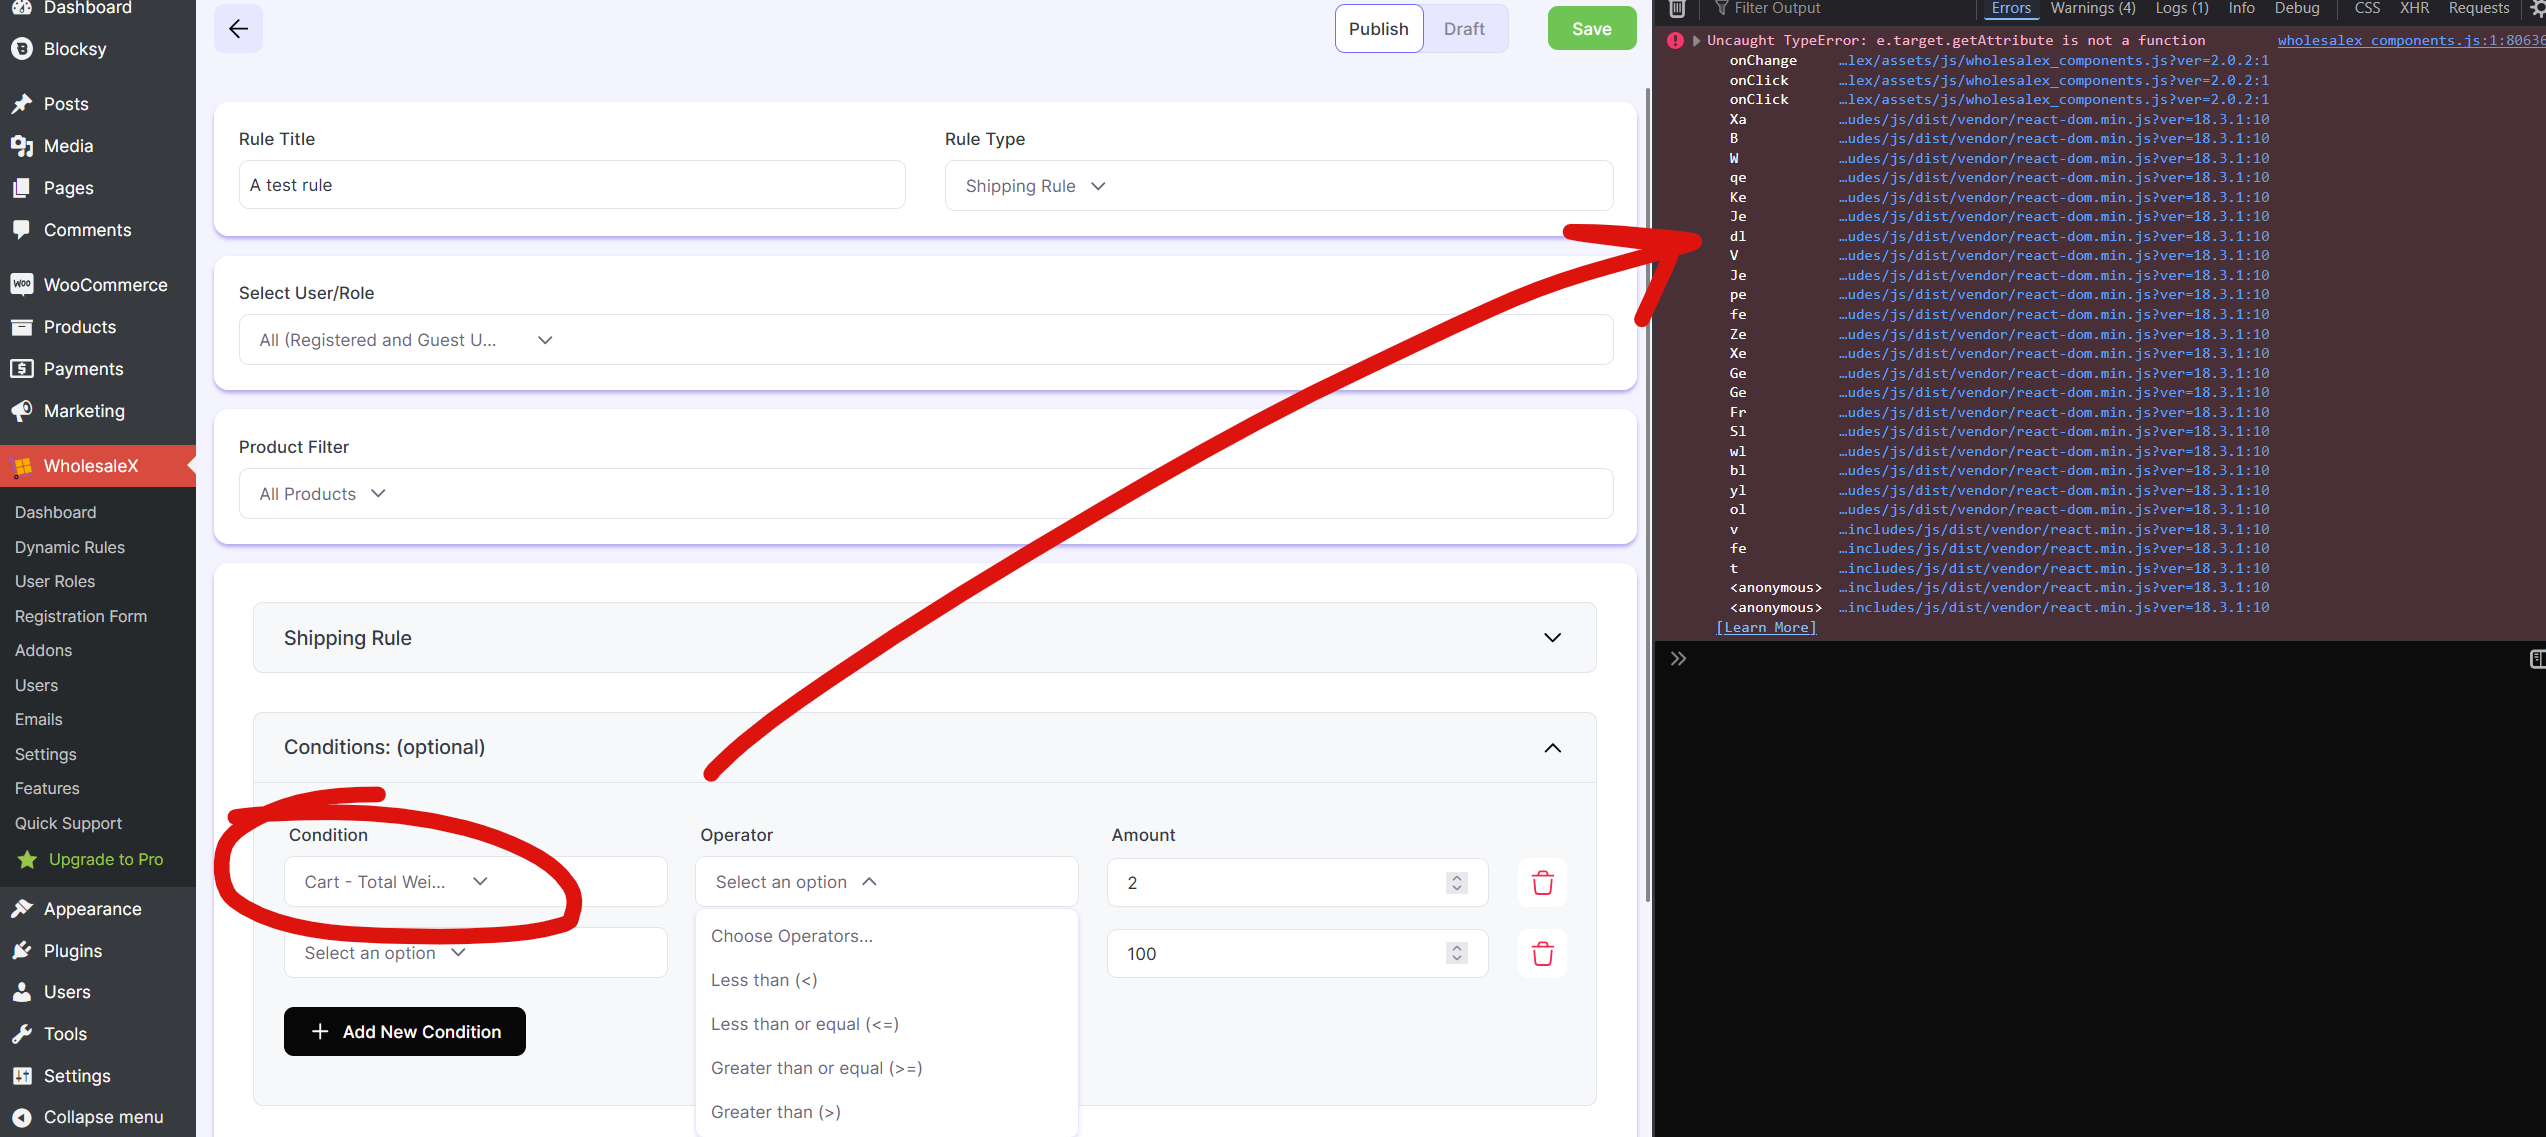Click the Tools wrench icon
This screenshot has height=1137, width=2546.
22,1034
